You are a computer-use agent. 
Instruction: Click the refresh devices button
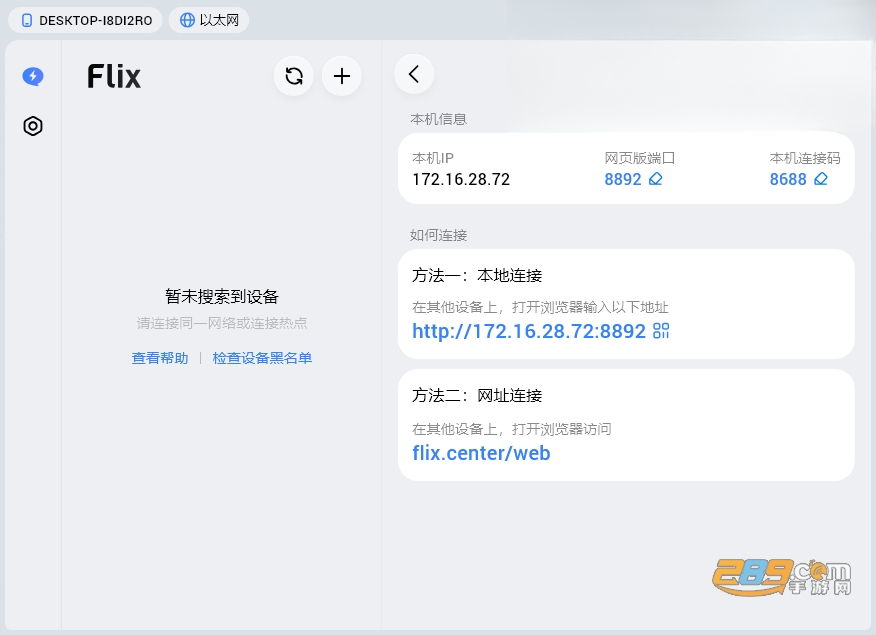coord(294,76)
